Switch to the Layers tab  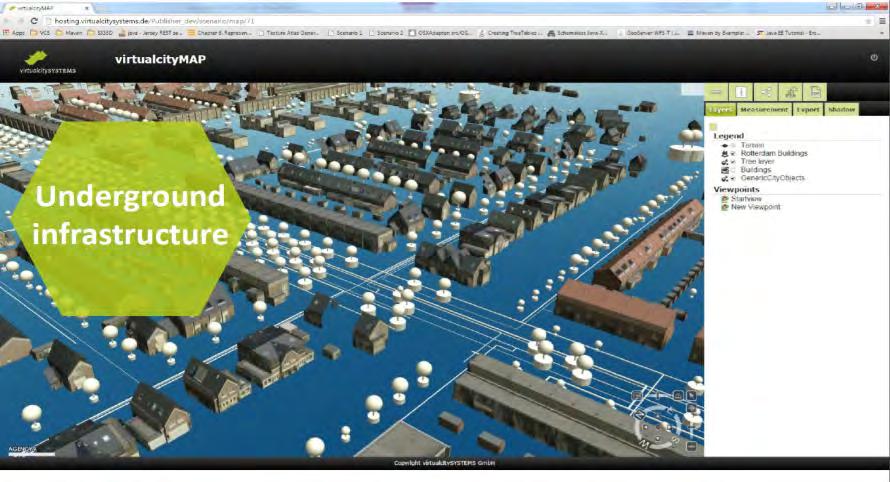(x=720, y=110)
